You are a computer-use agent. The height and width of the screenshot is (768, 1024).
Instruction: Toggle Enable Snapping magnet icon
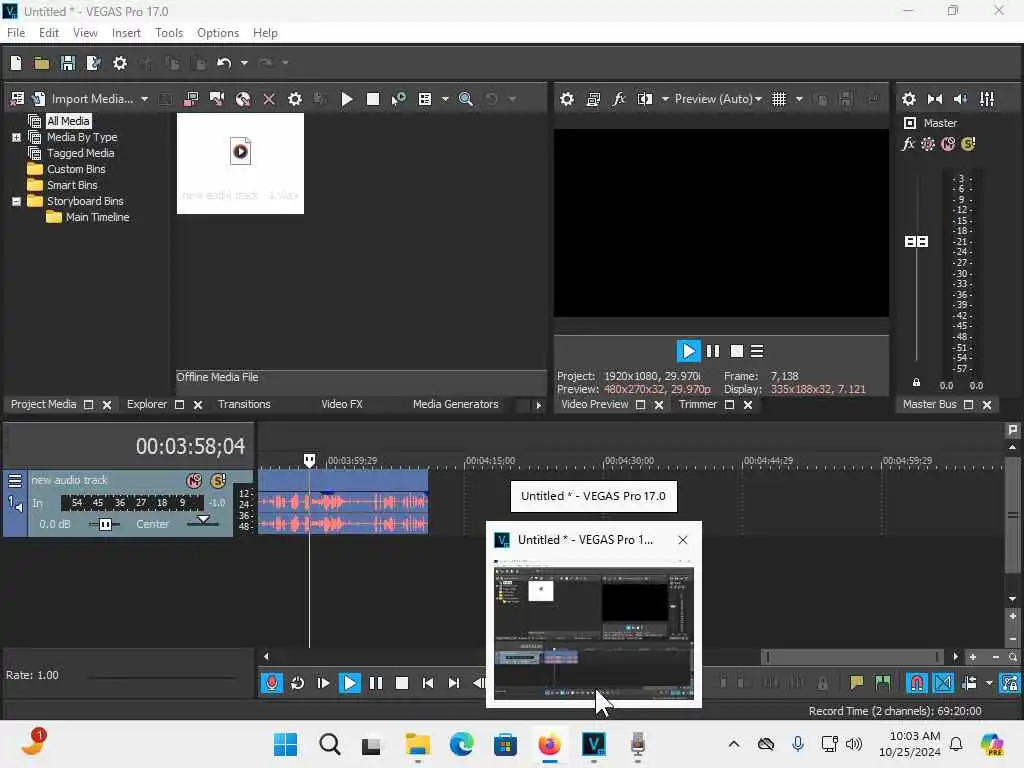(917, 683)
